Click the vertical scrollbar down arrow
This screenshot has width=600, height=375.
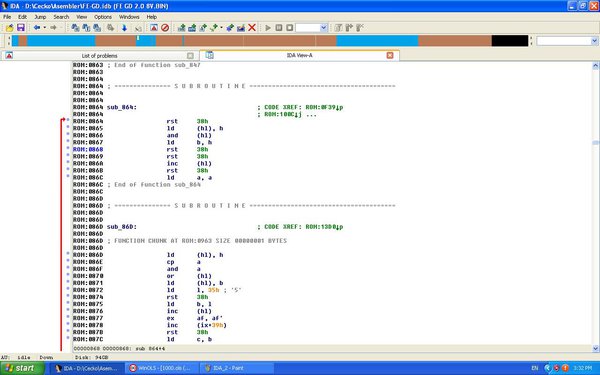pos(595,348)
